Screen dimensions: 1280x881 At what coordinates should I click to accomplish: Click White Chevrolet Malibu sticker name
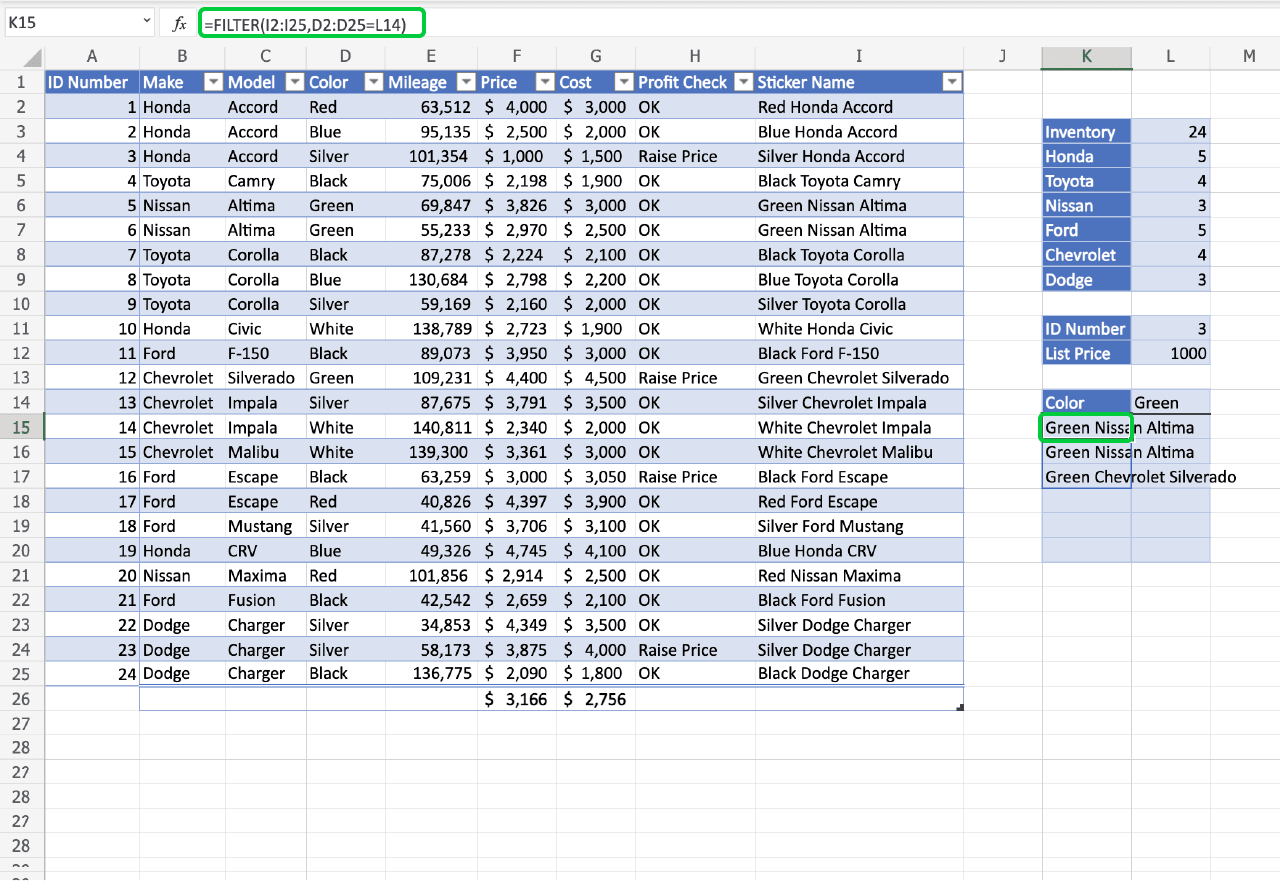pyautogui.click(x=859, y=452)
